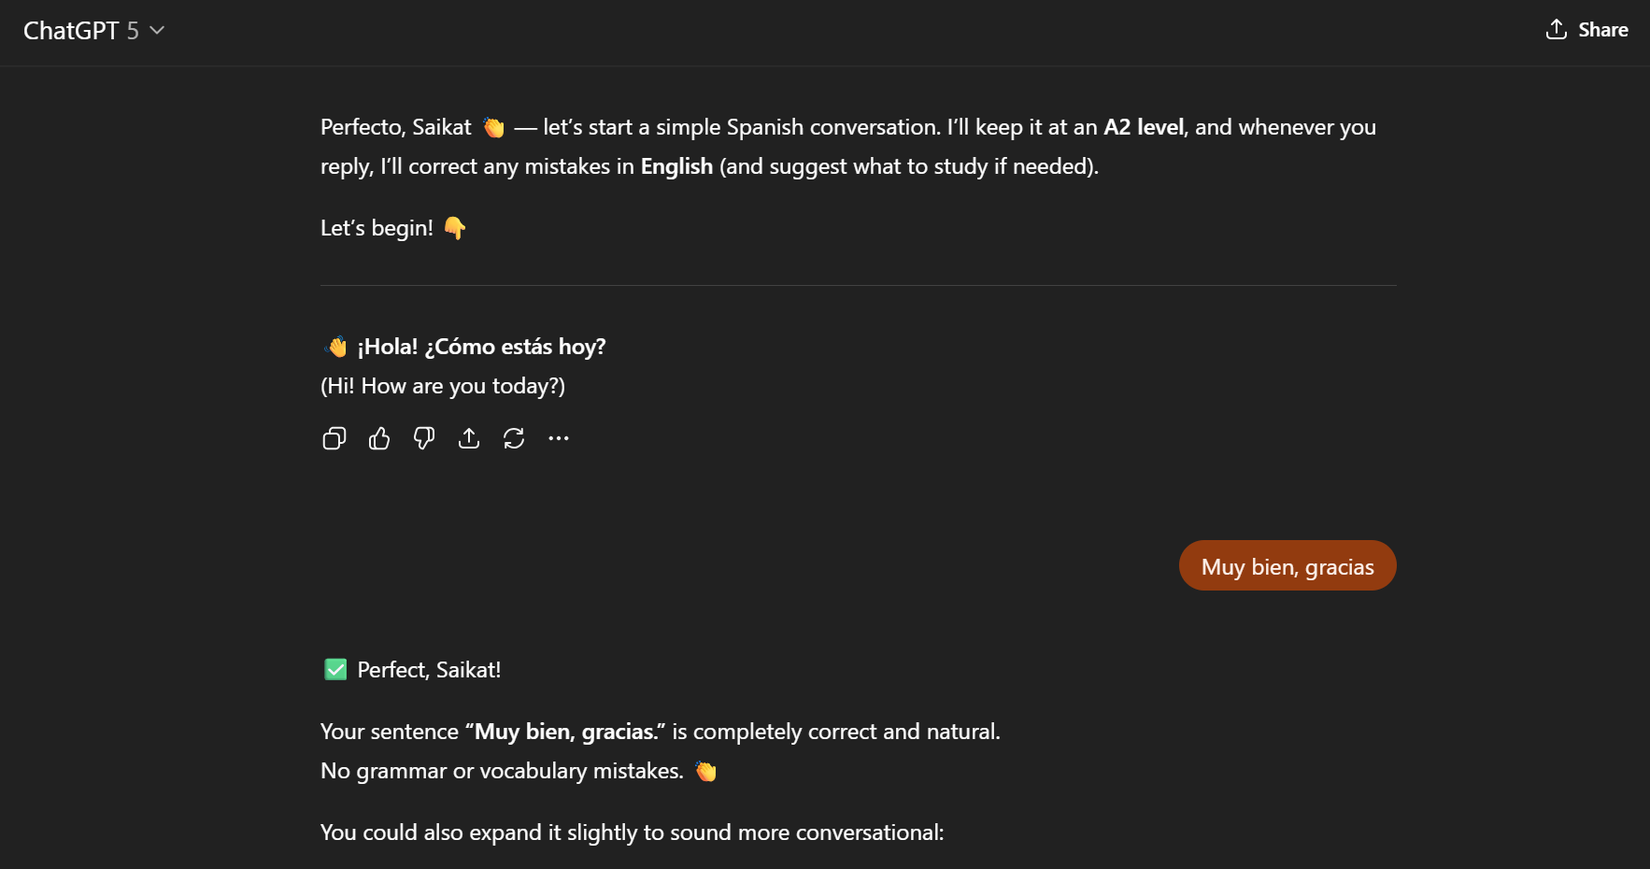Share the ¡Hola! response
This screenshot has width=1650, height=869.
pos(469,438)
